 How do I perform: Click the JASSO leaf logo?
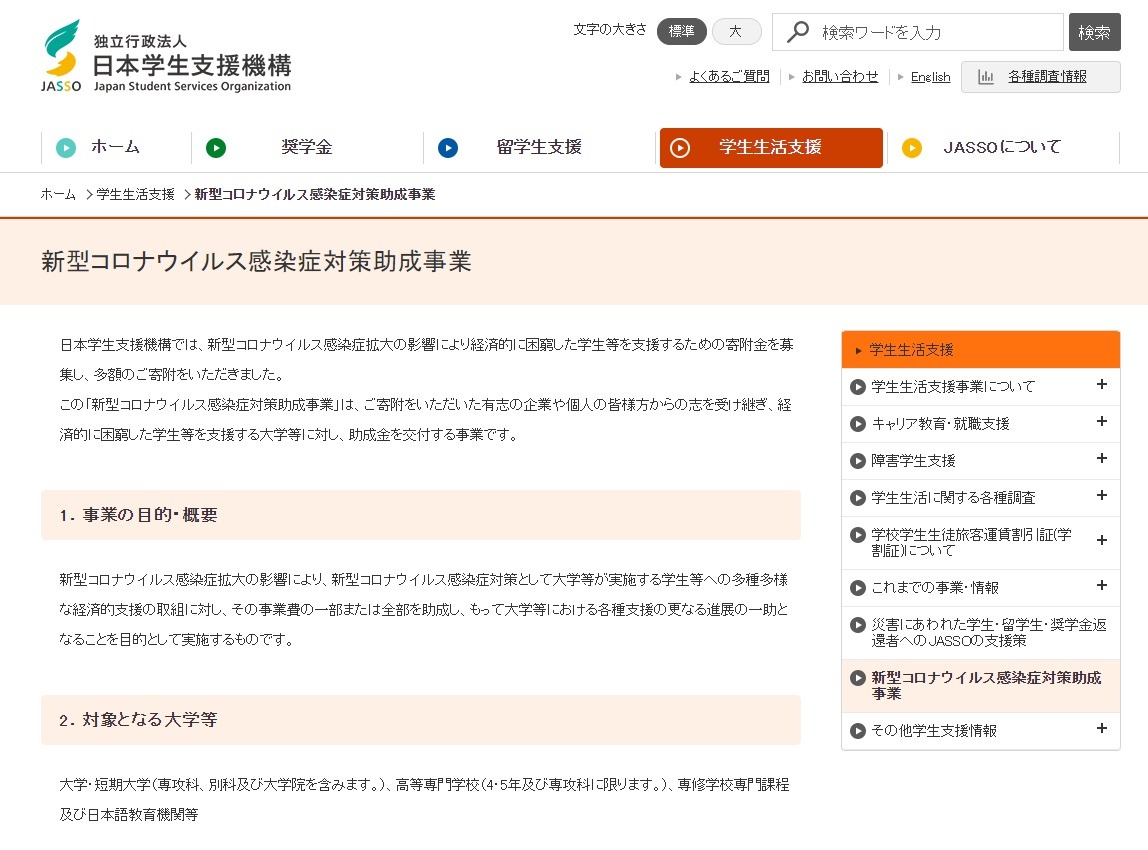pyautogui.click(x=62, y=51)
